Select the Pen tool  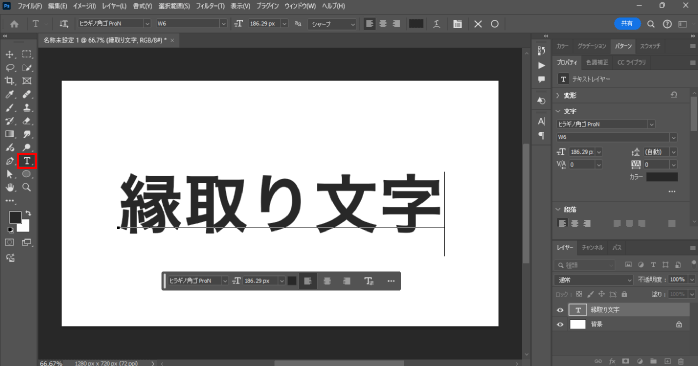pyautogui.click(x=9, y=161)
